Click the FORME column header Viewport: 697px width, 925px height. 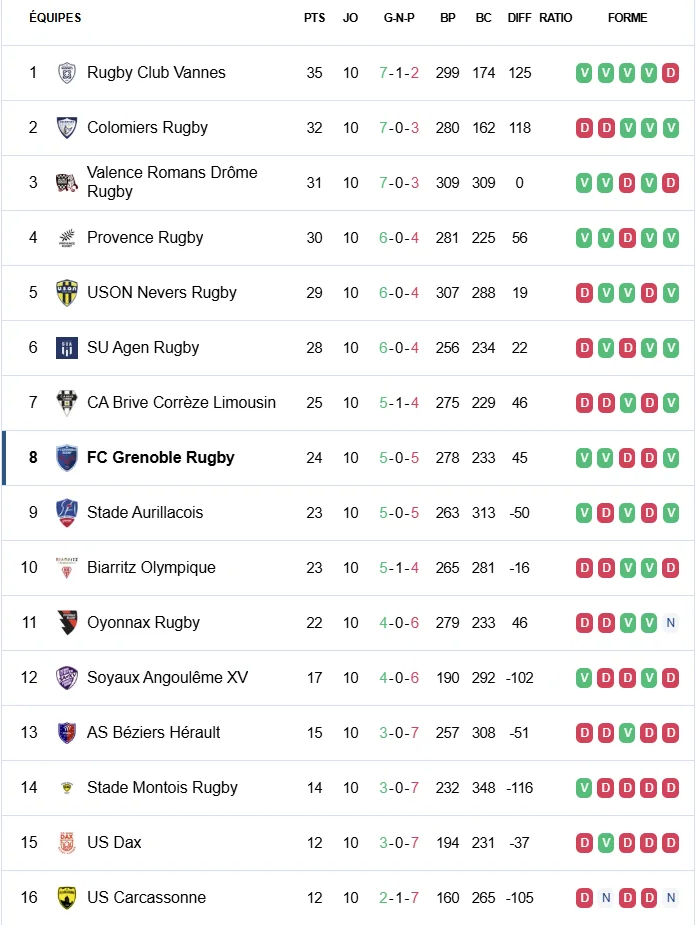627,18
